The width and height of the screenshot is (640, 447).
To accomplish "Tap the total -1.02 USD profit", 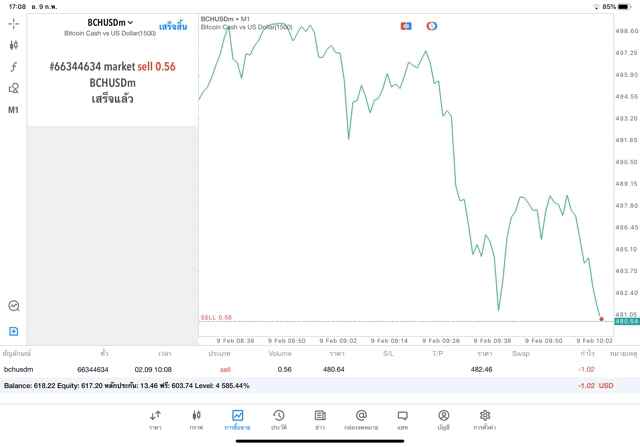I will click(x=596, y=386).
